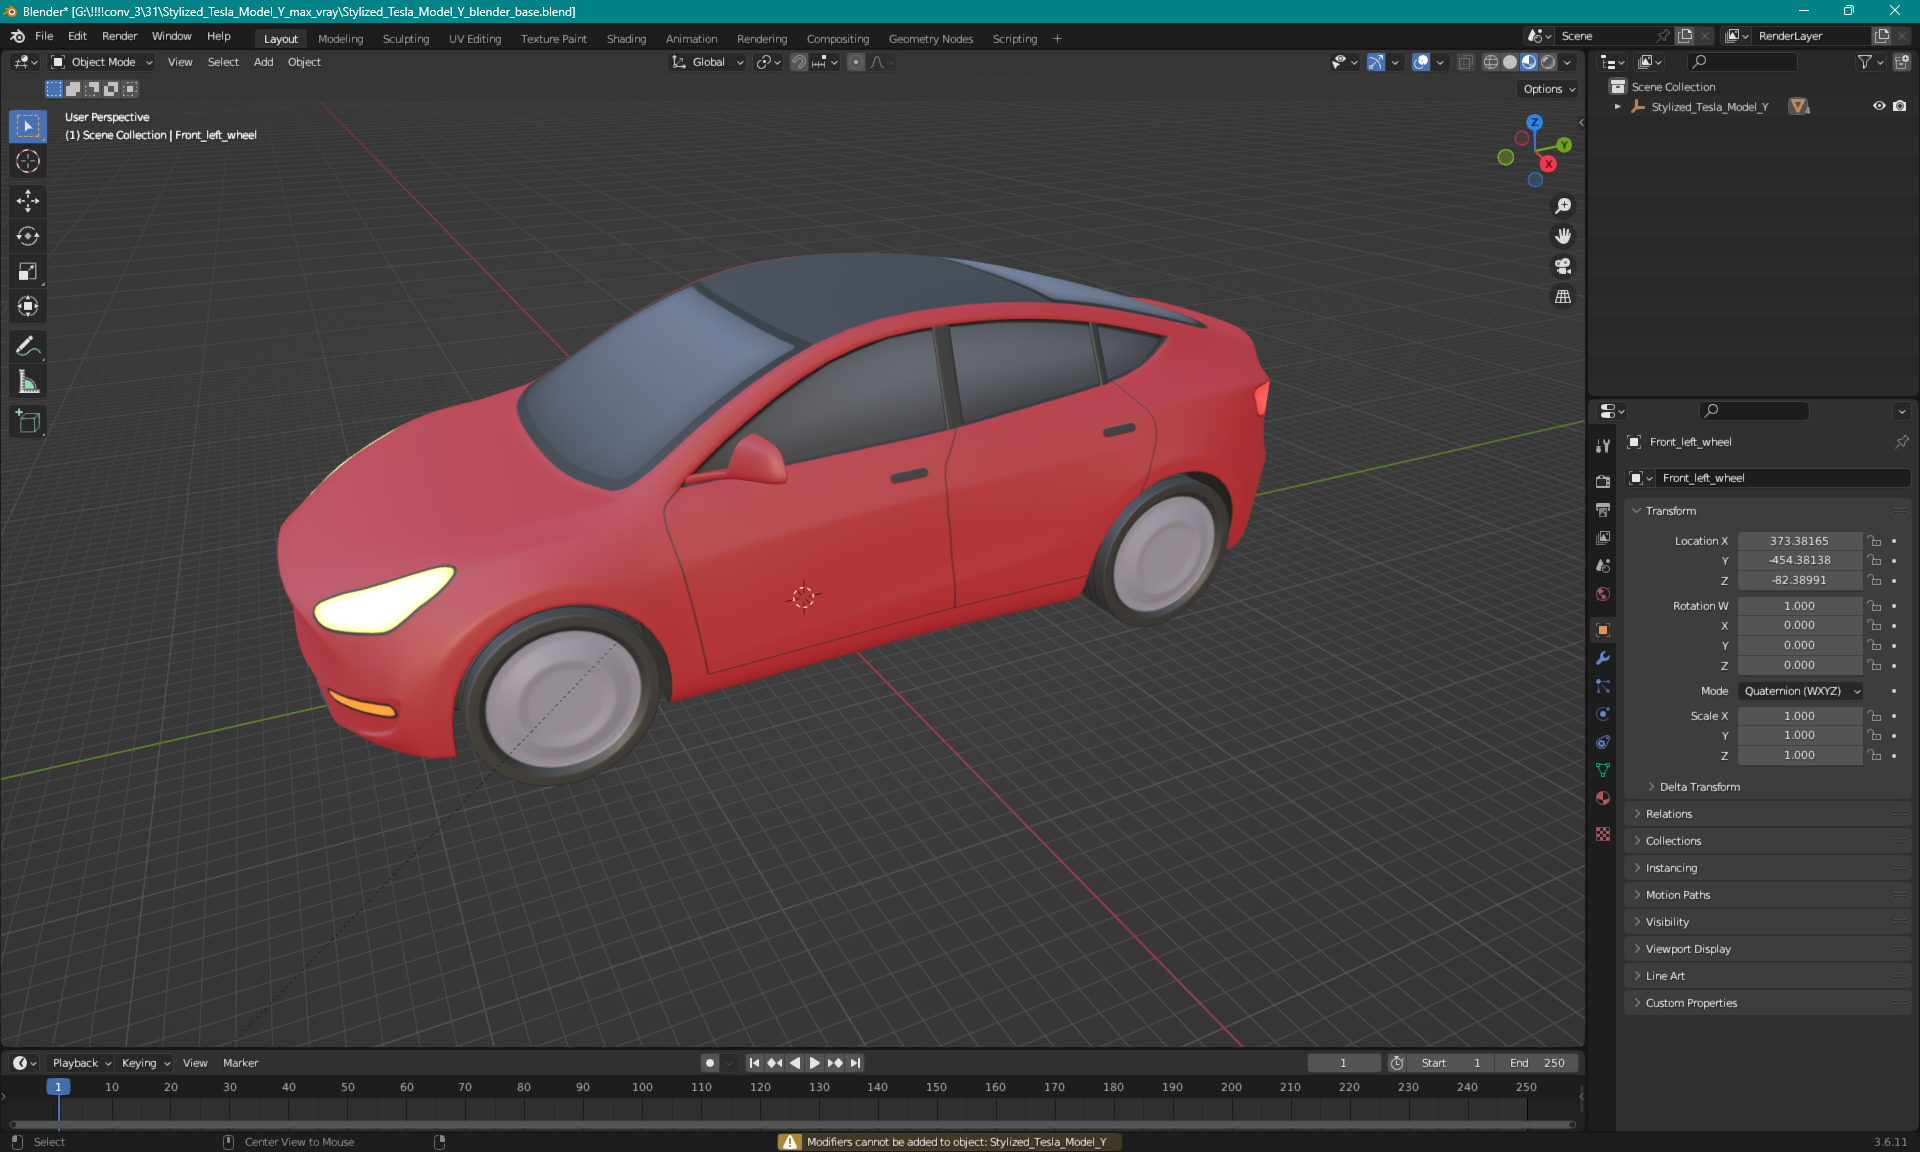Open the Layout workspace tab
This screenshot has width=1920, height=1152.
[x=280, y=37]
